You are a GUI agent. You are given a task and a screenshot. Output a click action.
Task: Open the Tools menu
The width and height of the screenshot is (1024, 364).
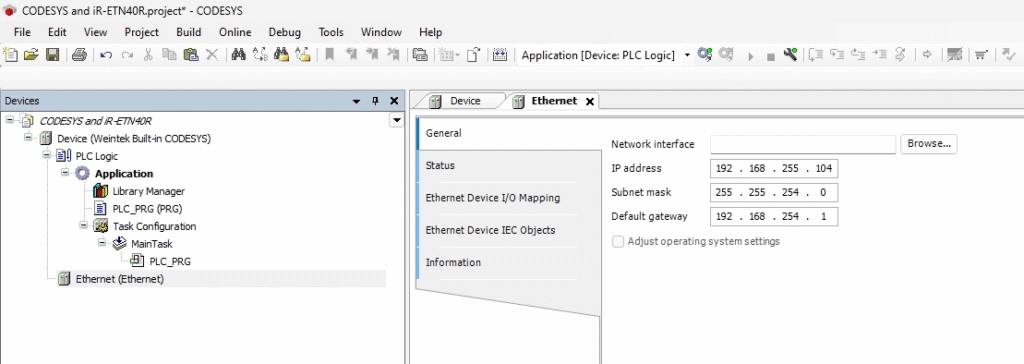point(331,32)
